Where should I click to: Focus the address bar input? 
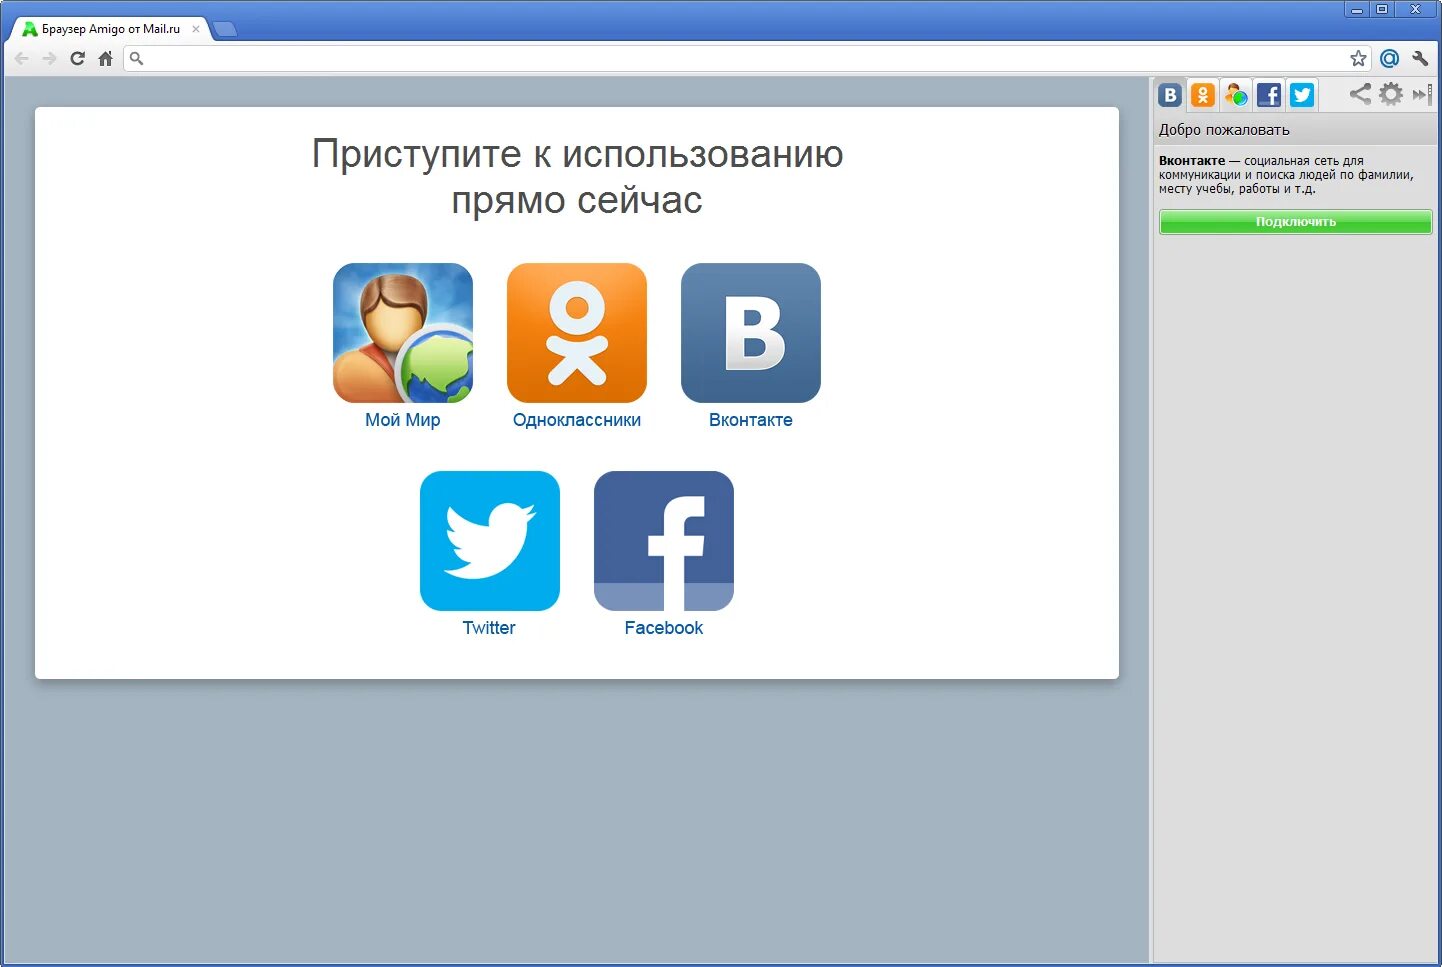pos(745,58)
